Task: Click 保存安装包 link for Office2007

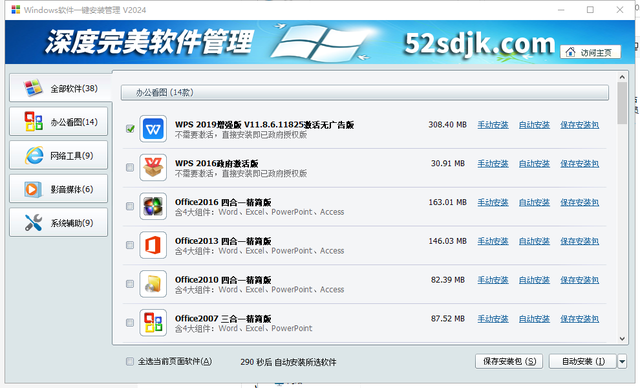Action: (580, 319)
